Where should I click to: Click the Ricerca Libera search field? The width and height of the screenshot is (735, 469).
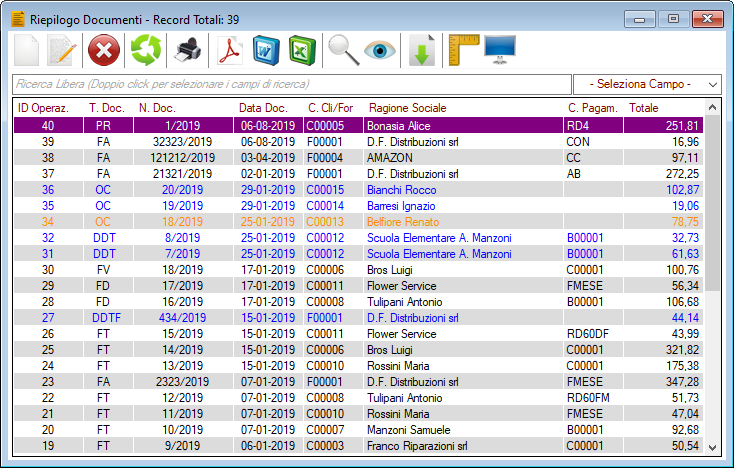pos(290,84)
